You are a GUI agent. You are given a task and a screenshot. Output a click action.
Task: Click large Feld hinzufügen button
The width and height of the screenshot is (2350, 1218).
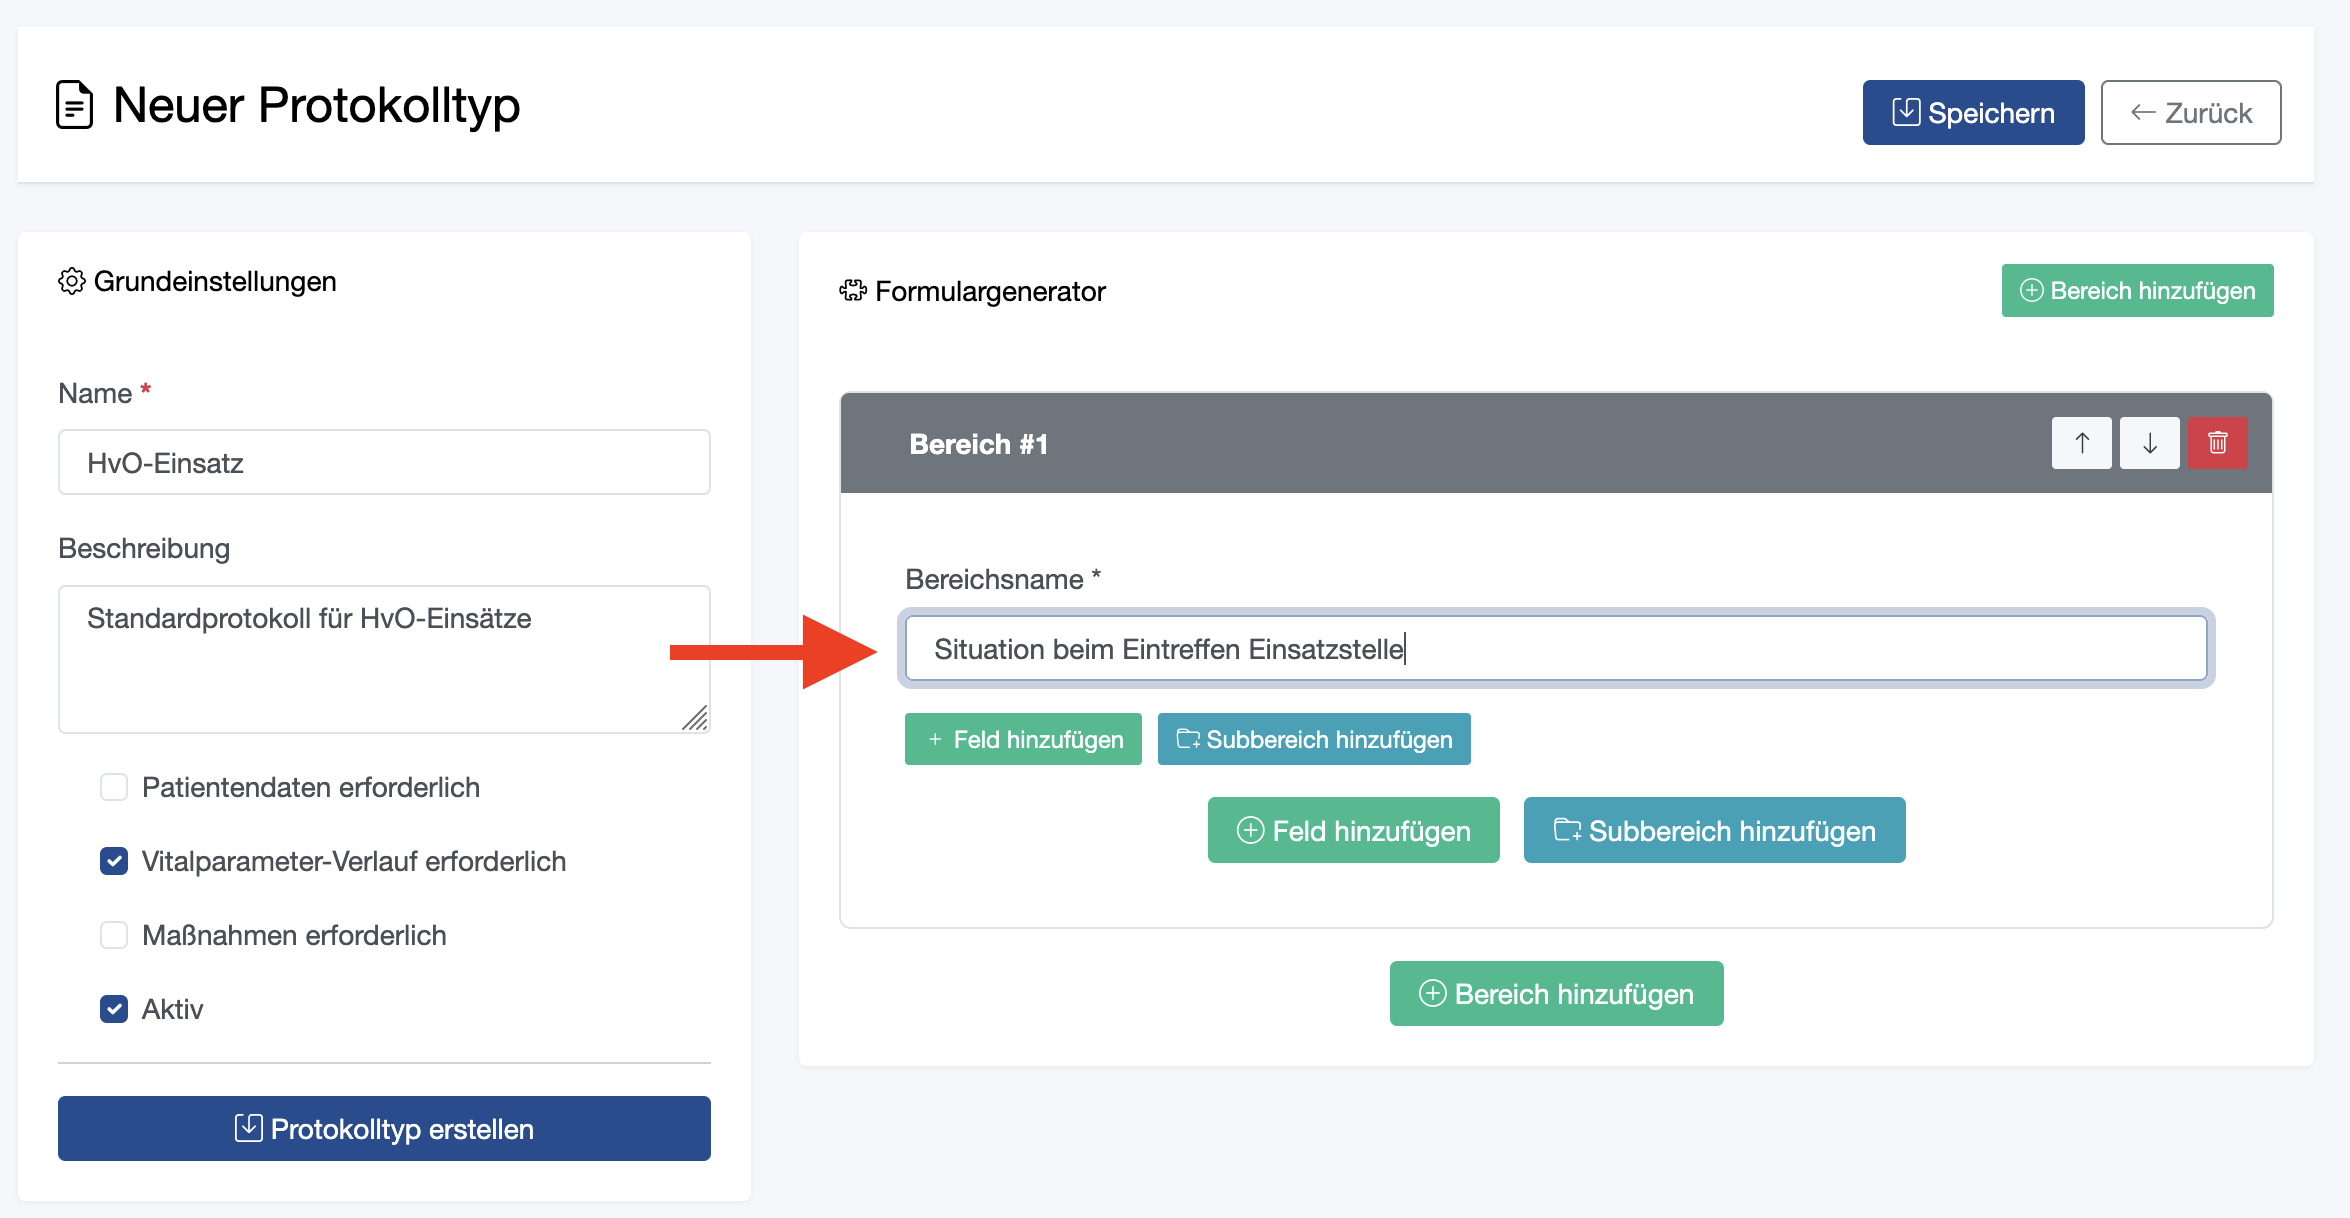[x=1353, y=830]
